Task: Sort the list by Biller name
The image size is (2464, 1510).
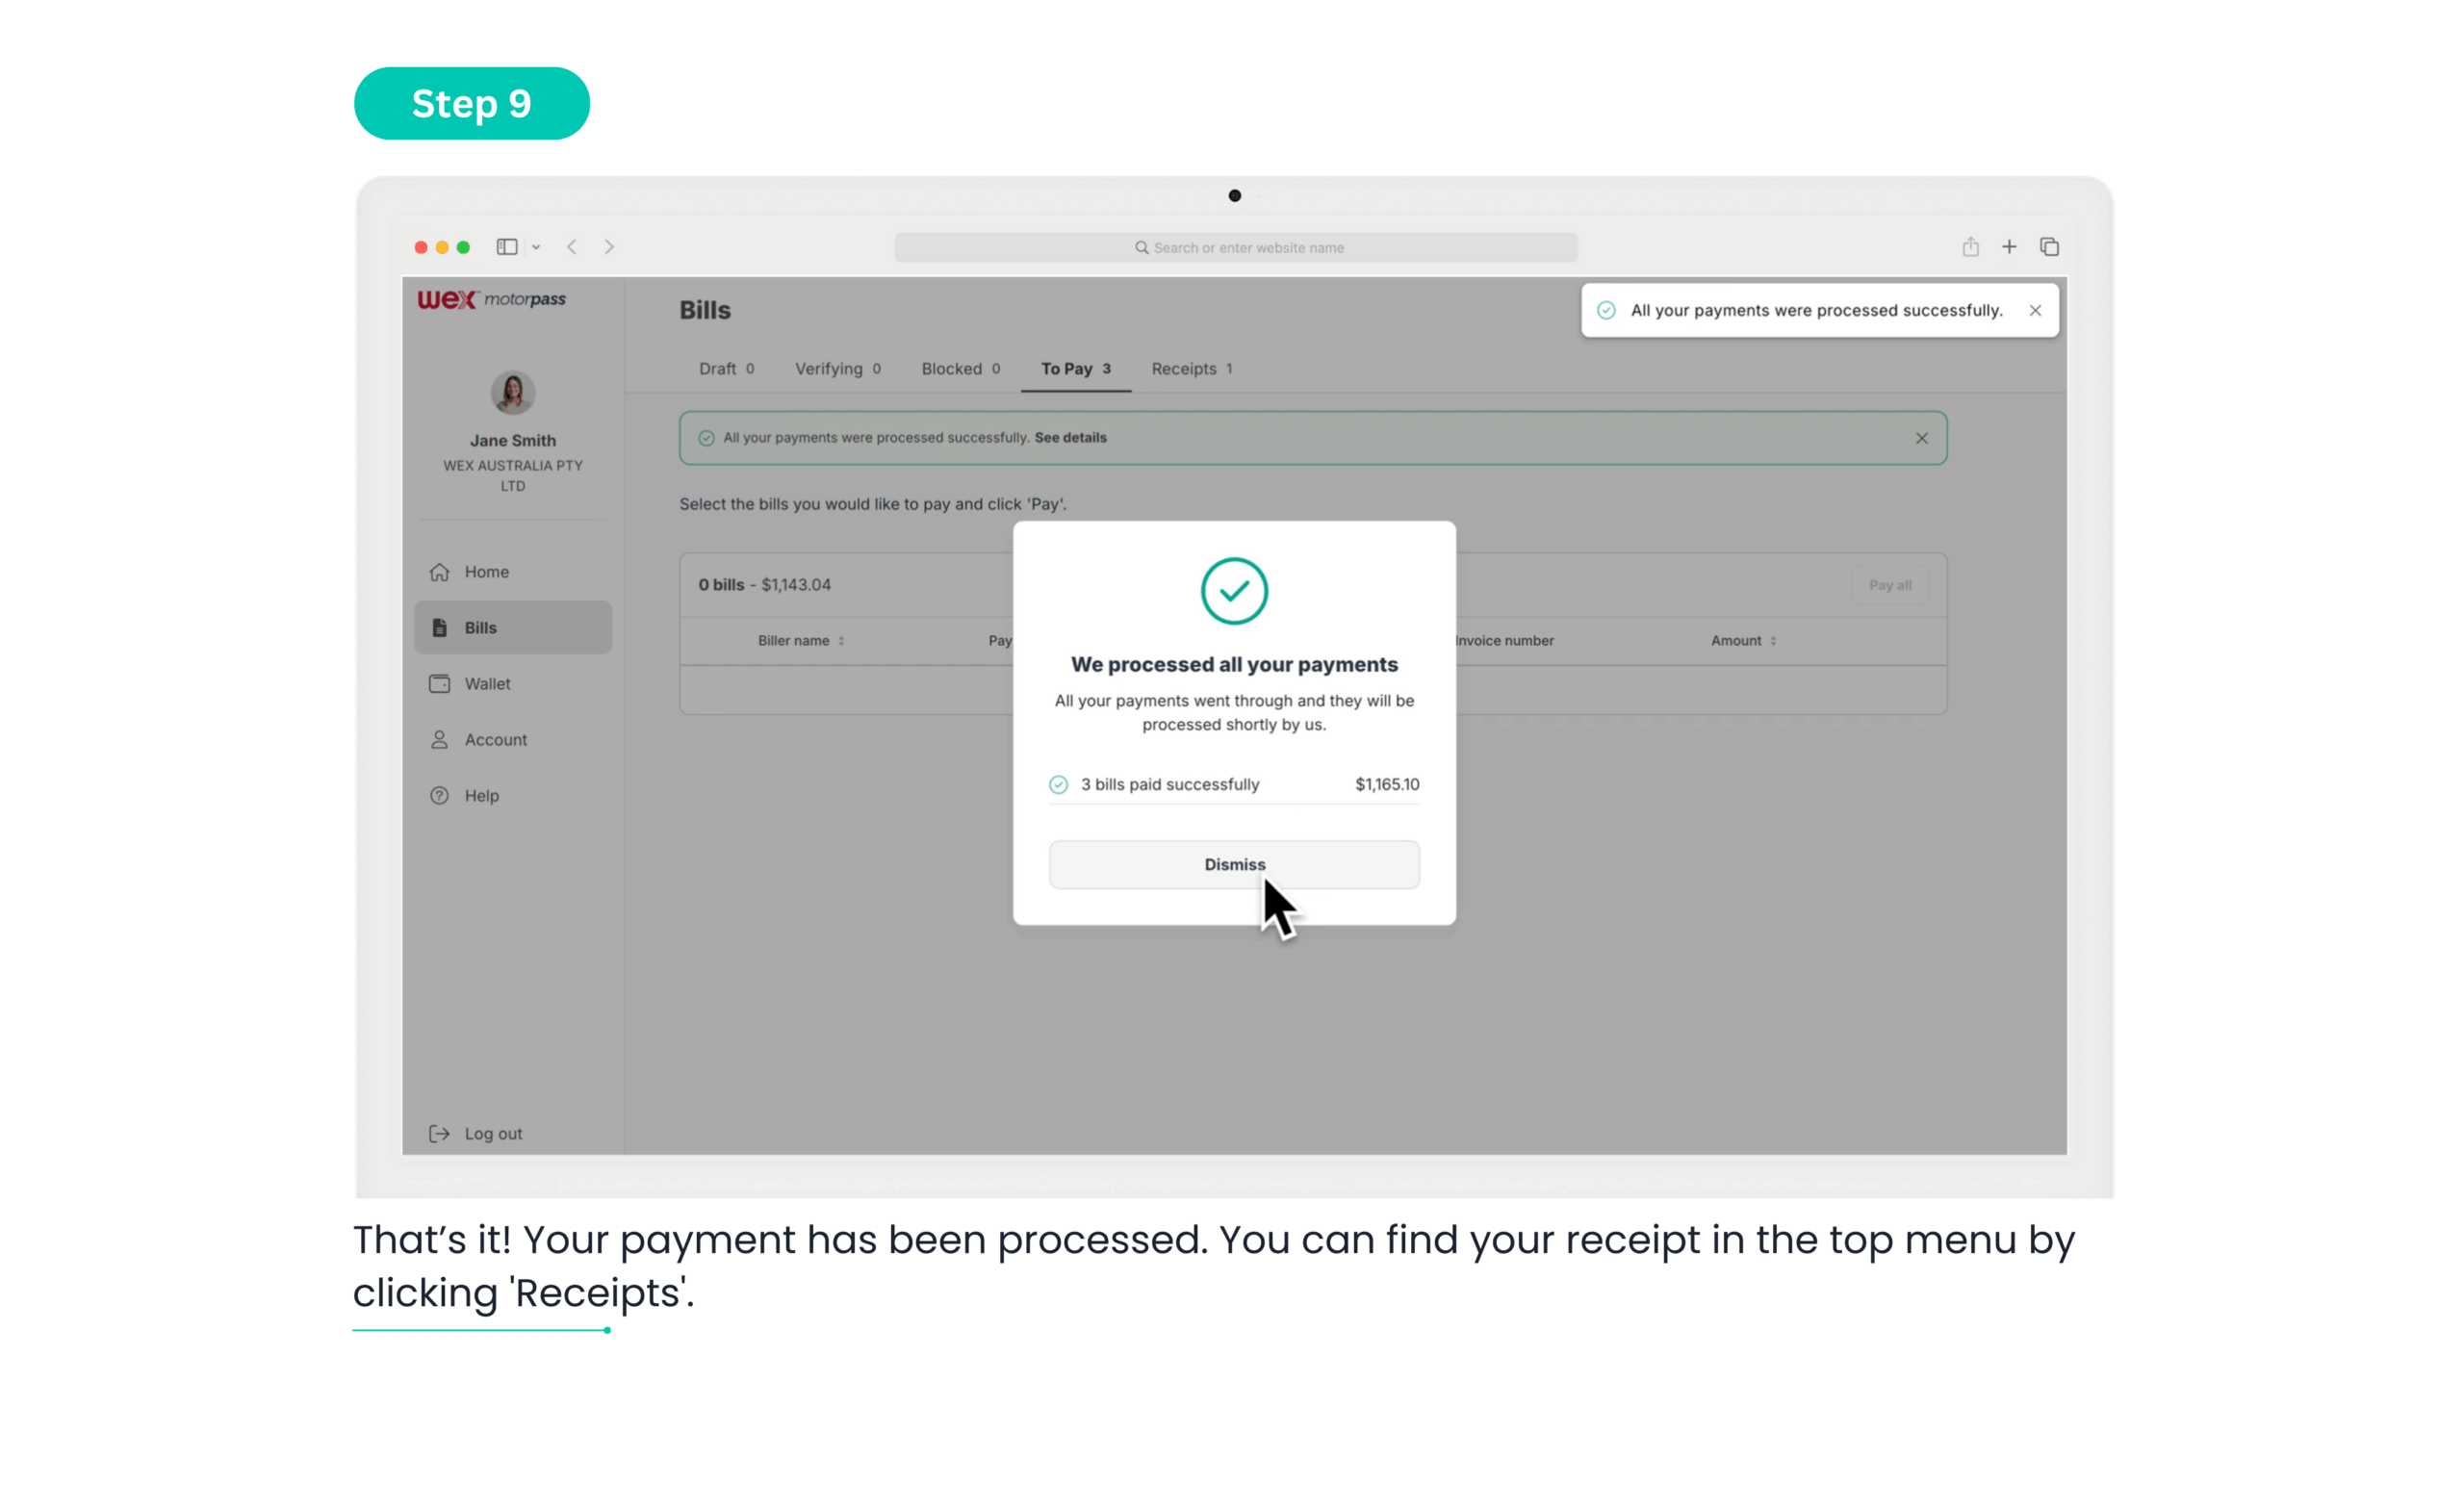Action: [800, 641]
